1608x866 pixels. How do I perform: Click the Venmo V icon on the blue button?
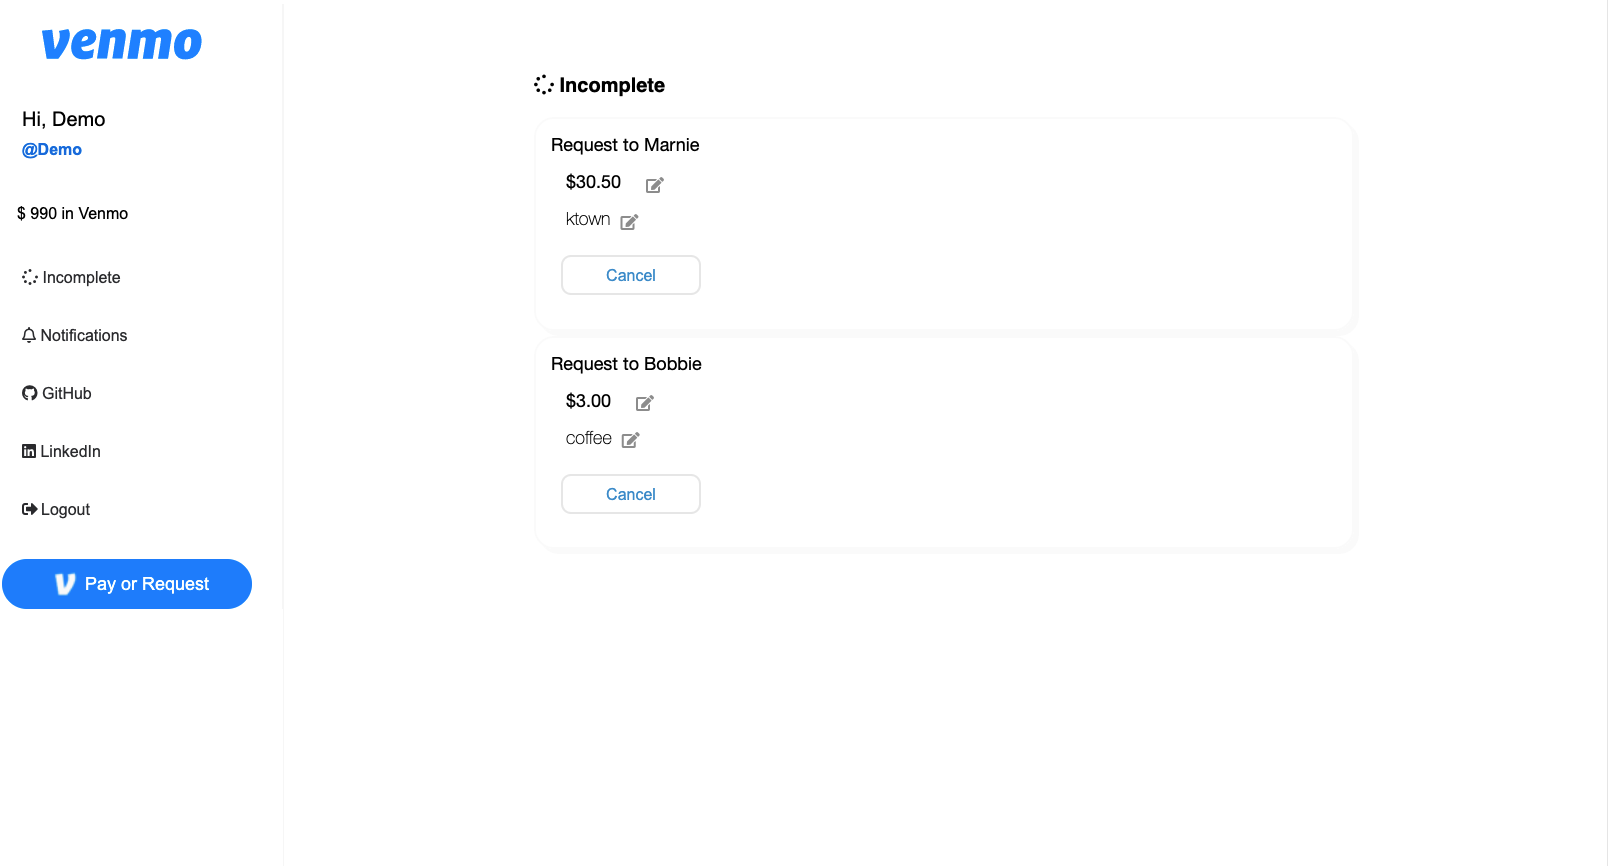click(x=63, y=584)
